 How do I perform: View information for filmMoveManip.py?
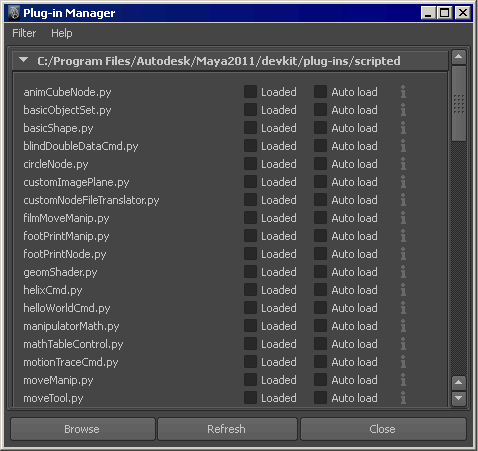point(403,218)
